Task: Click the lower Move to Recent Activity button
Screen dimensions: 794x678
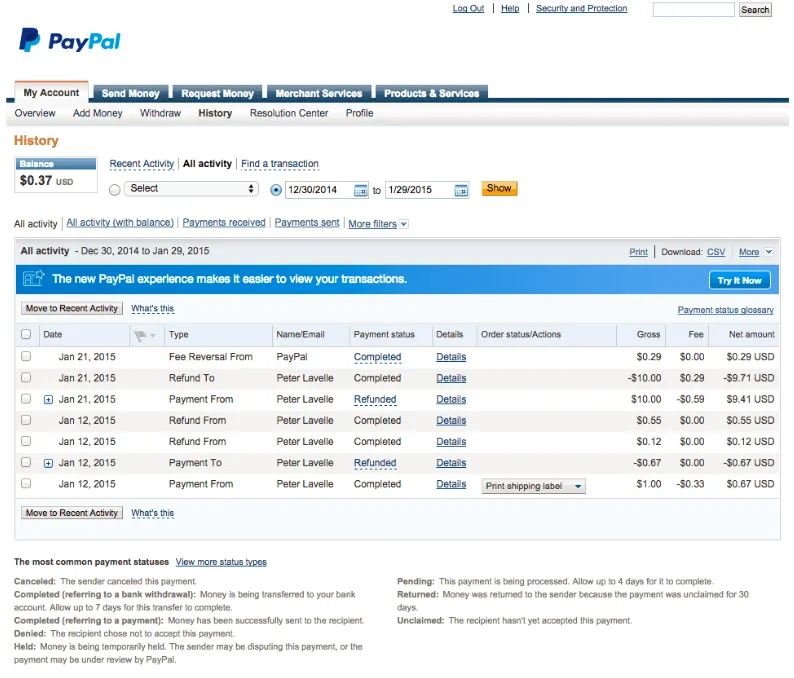Action: (x=72, y=512)
